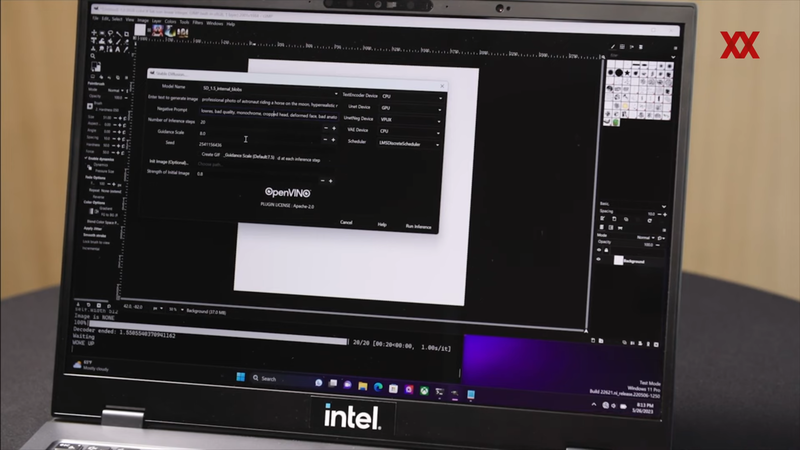Viewport: 800px width, 450px height.
Task: Click the Negative Prompt field
Action: (x=268, y=113)
